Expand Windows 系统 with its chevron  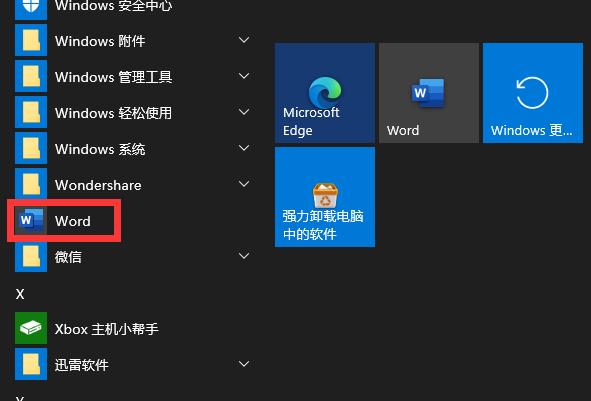(x=244, y=148)
